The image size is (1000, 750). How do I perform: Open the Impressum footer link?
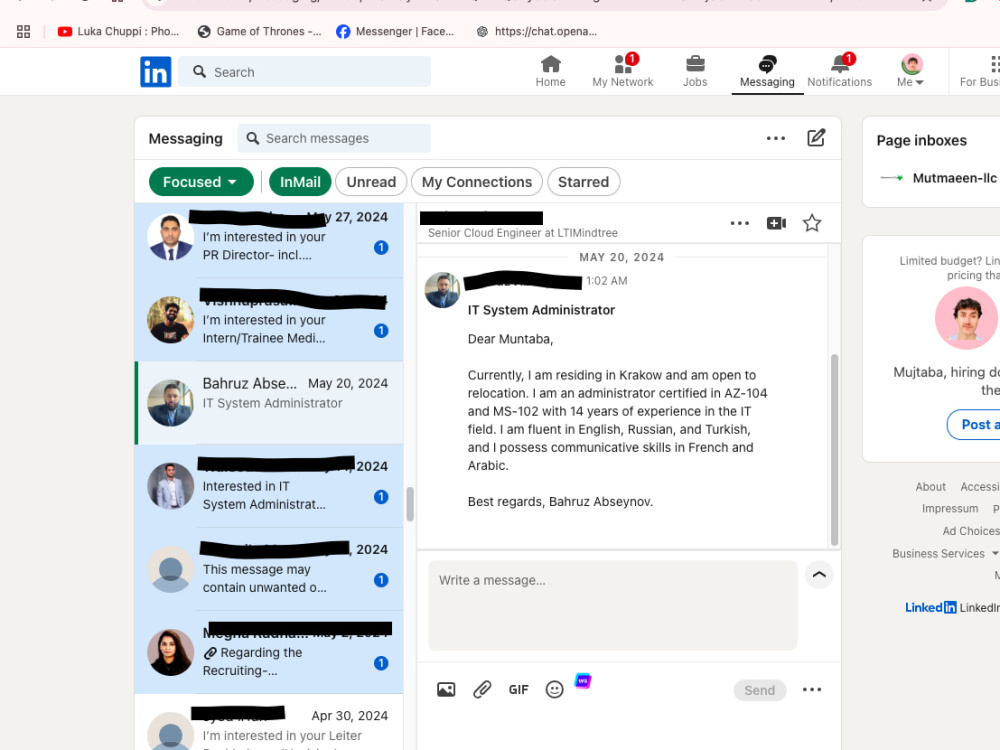[950, 508]
